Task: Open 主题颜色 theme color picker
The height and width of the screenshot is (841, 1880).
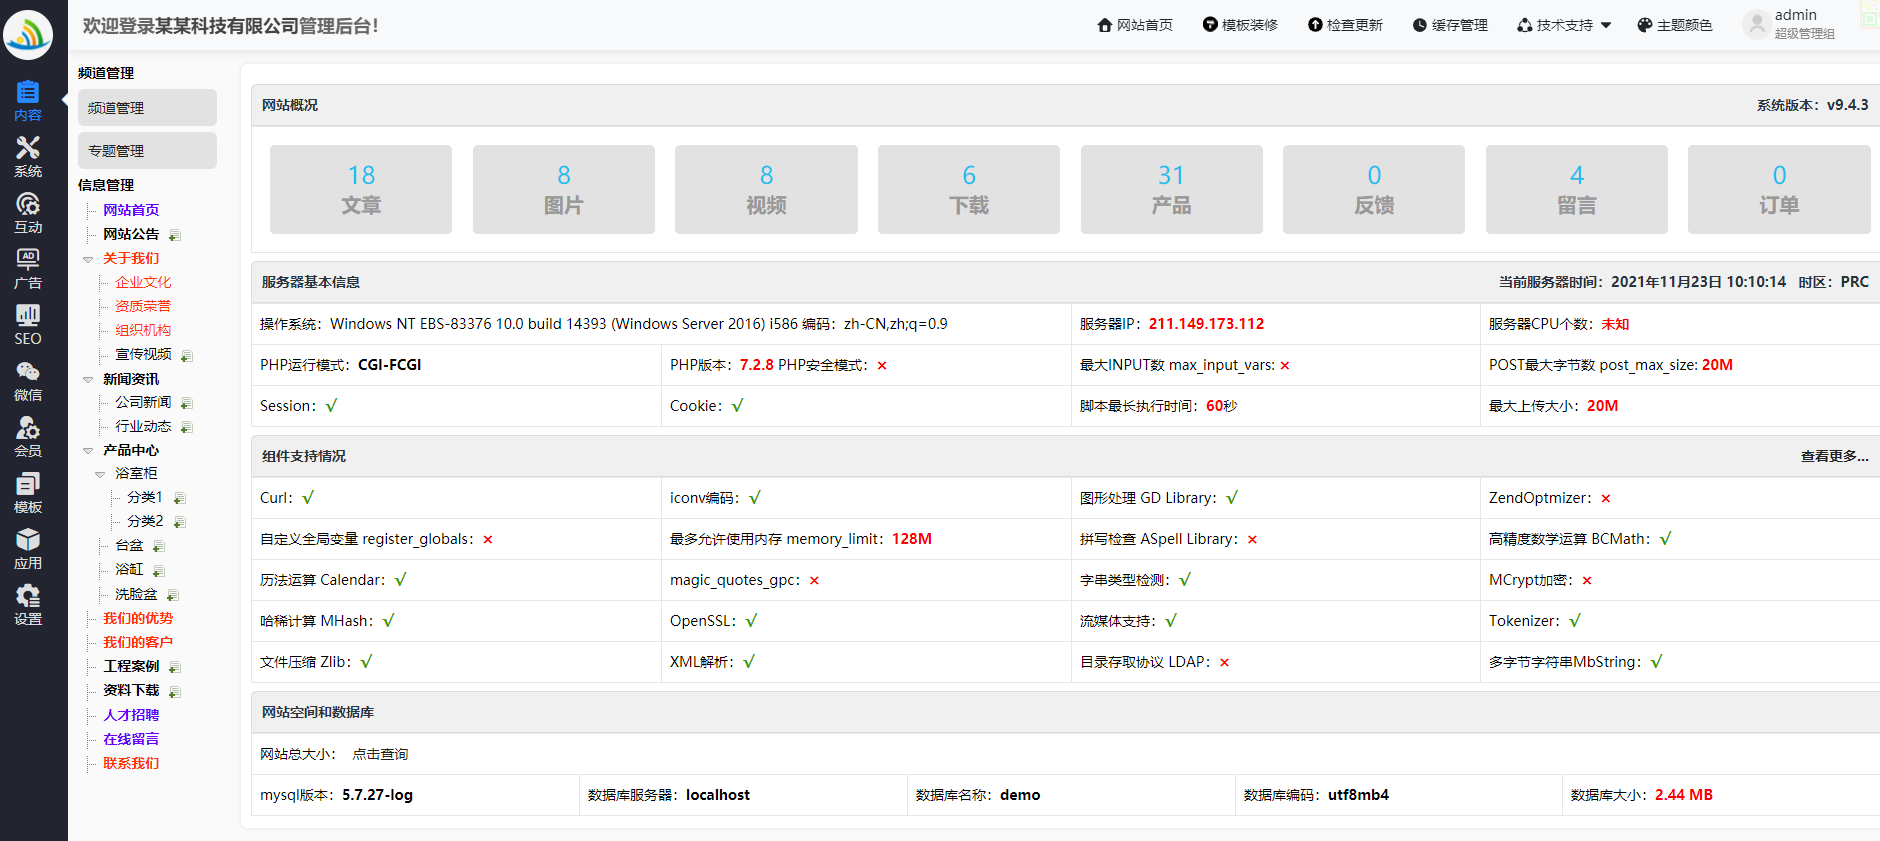Action: point(1674,25)
